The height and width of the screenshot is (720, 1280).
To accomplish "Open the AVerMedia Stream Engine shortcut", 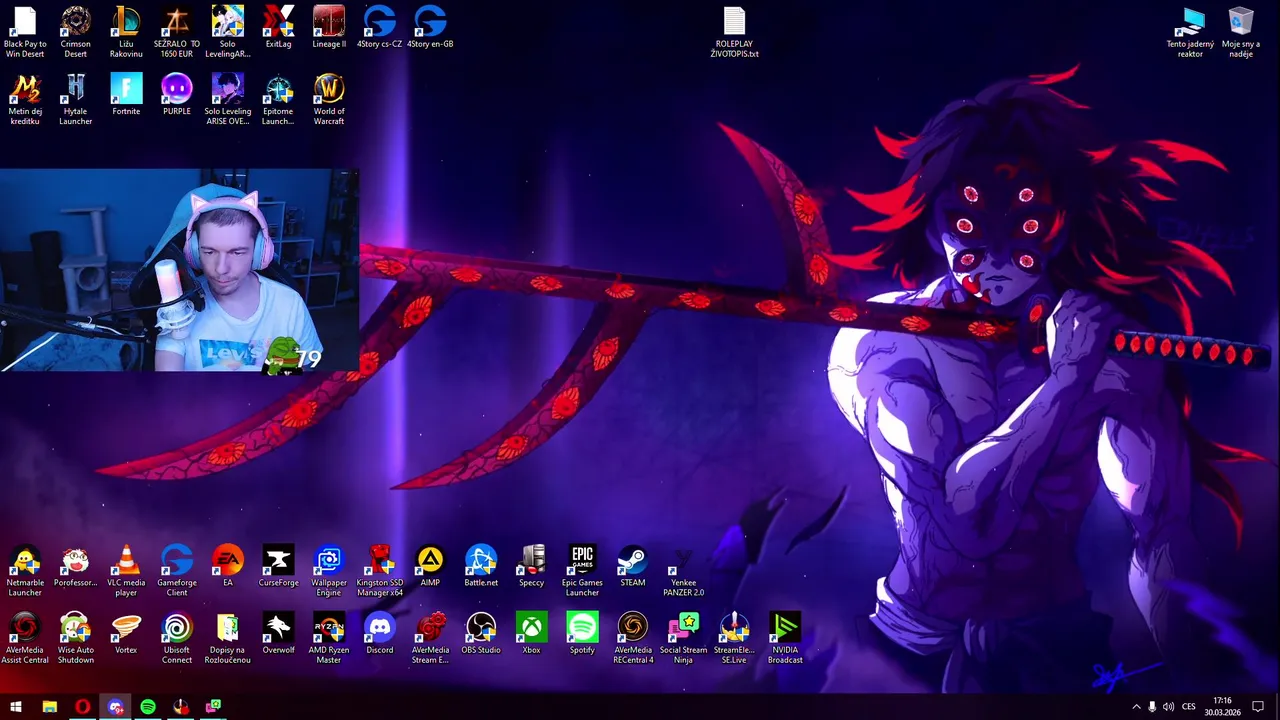I will click(430, 638).
